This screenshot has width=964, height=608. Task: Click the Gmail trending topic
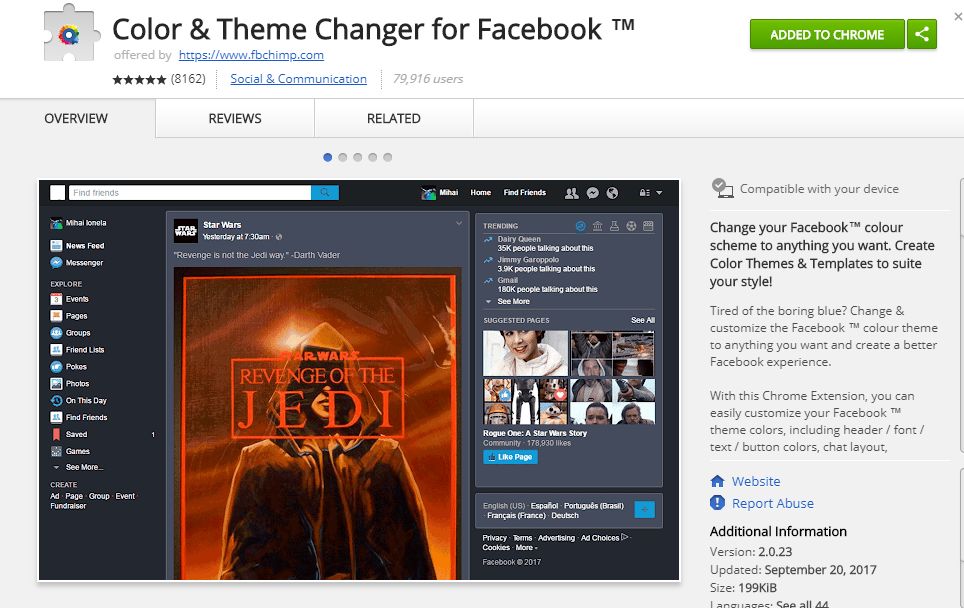pos(508,280)
